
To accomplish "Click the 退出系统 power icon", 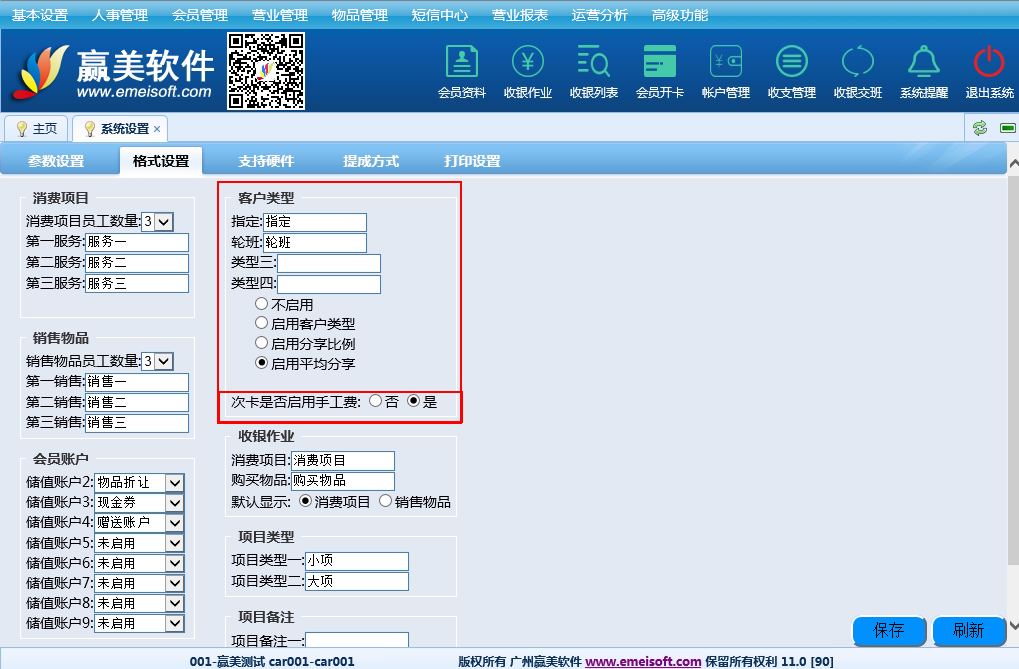I will point(989,62).
